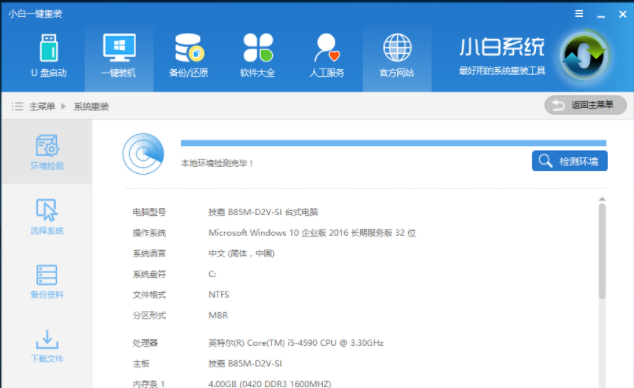This screenshot has width=634, height=388.
Task: Select the 备份资料 sidebar step
Action: [x=47, y=281]
